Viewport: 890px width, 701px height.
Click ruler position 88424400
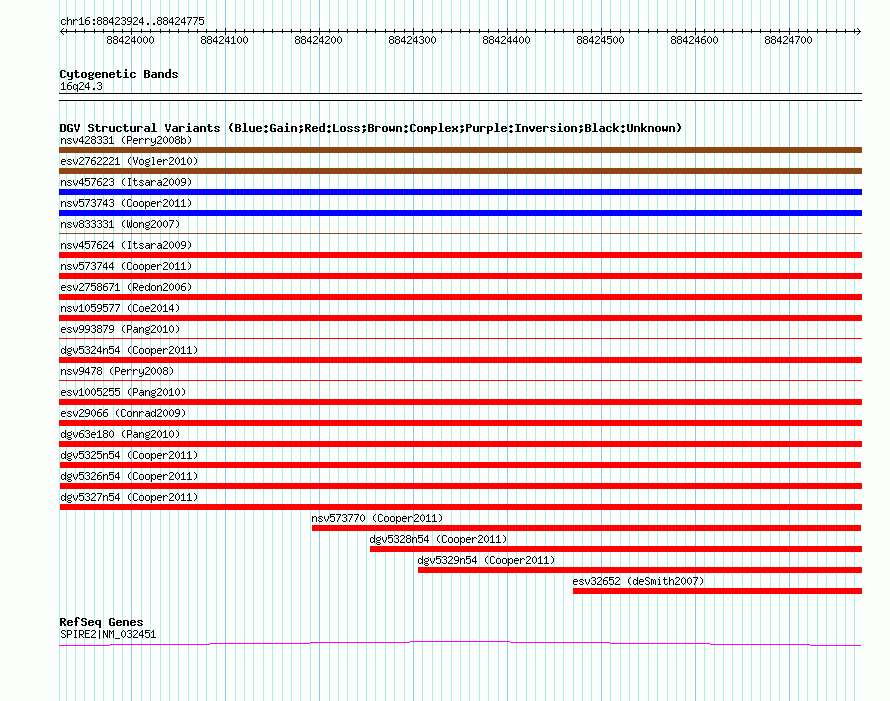[x=506, y=40]
